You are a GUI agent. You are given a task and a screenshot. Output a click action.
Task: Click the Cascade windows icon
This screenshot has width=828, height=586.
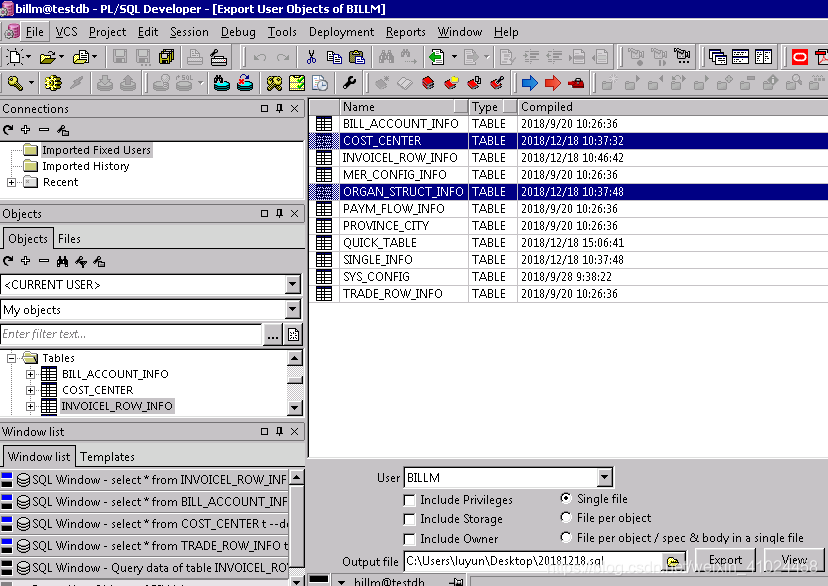(718, 56)
